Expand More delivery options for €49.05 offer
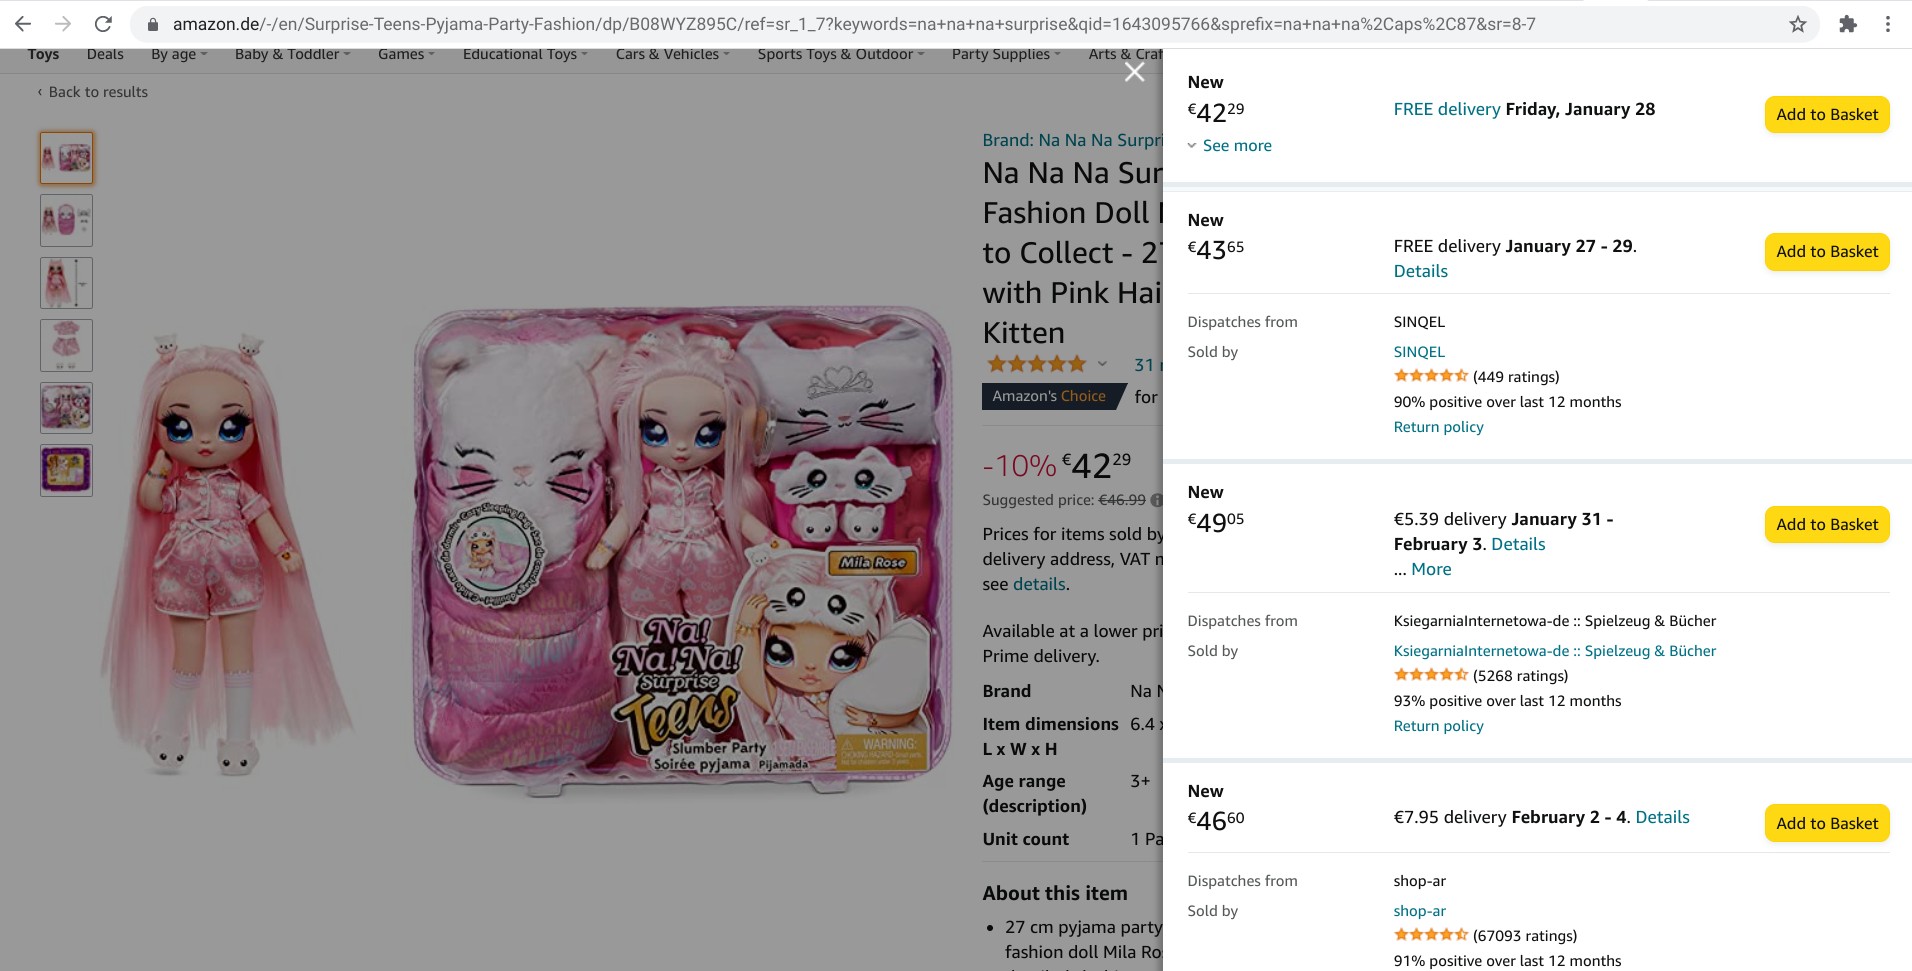This screenshot has height=971, width=1912. pos(1431,569)
